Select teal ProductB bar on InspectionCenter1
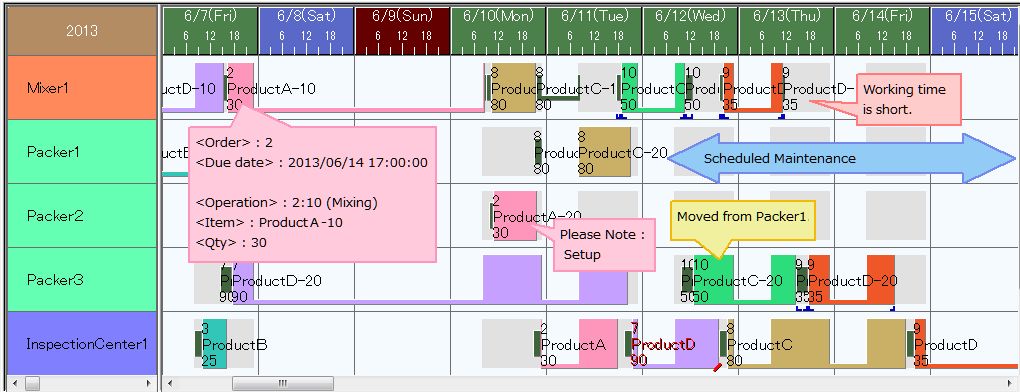Image resolution: width=1020 pixels, height=392 pixels. (214, 343)
